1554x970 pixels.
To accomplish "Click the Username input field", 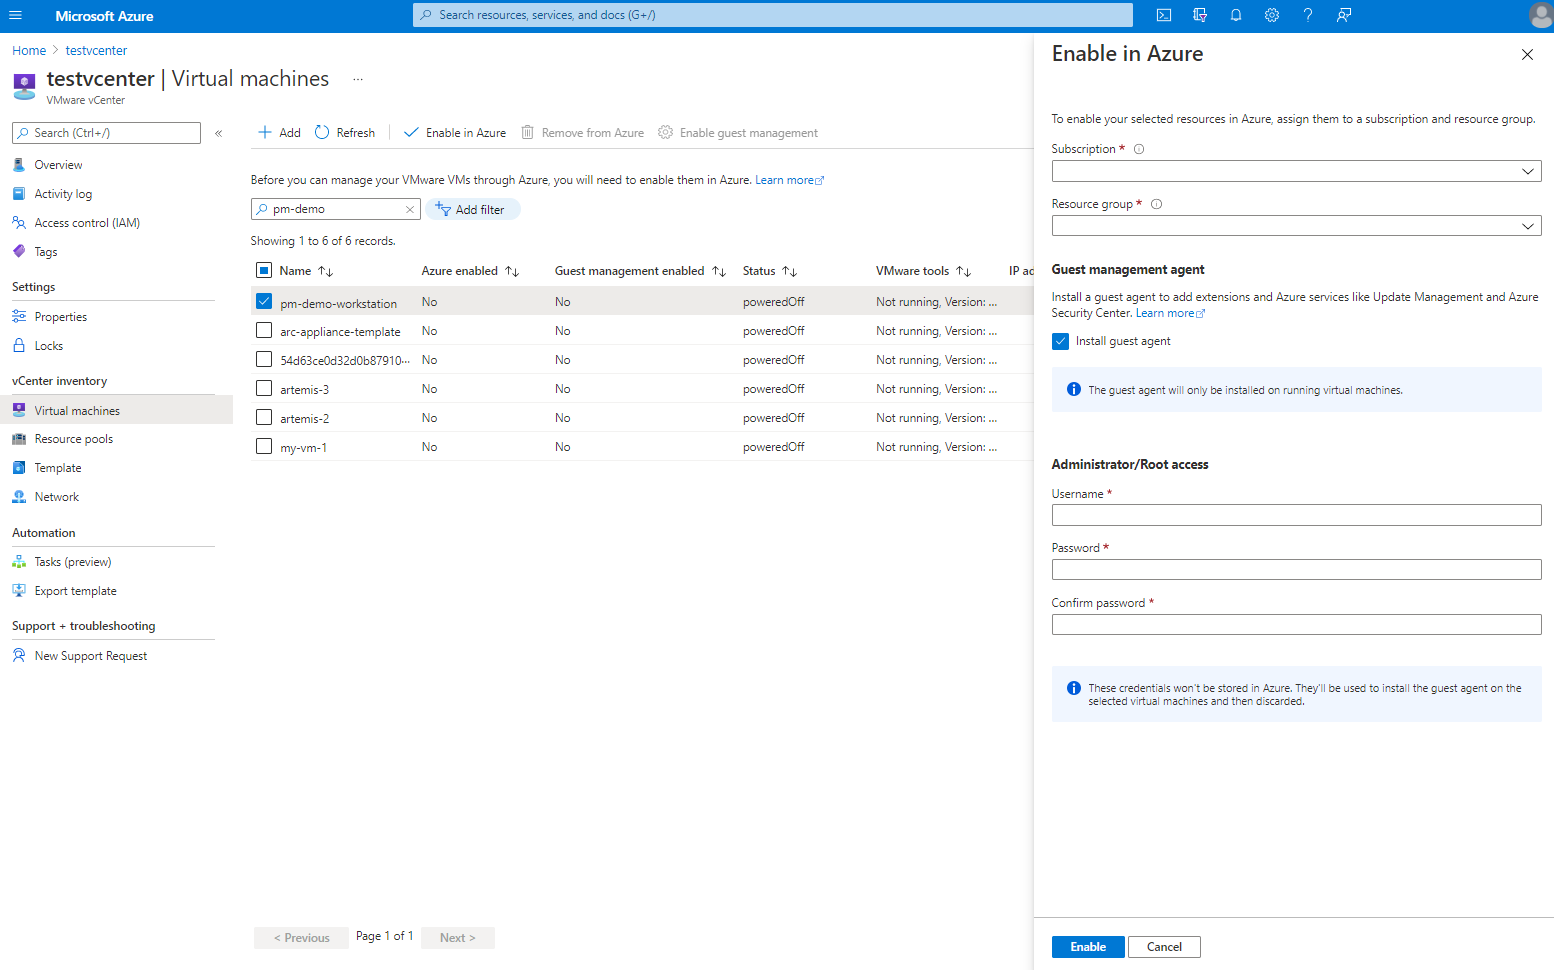I will pyautogui.click(x=1296, y=515).
